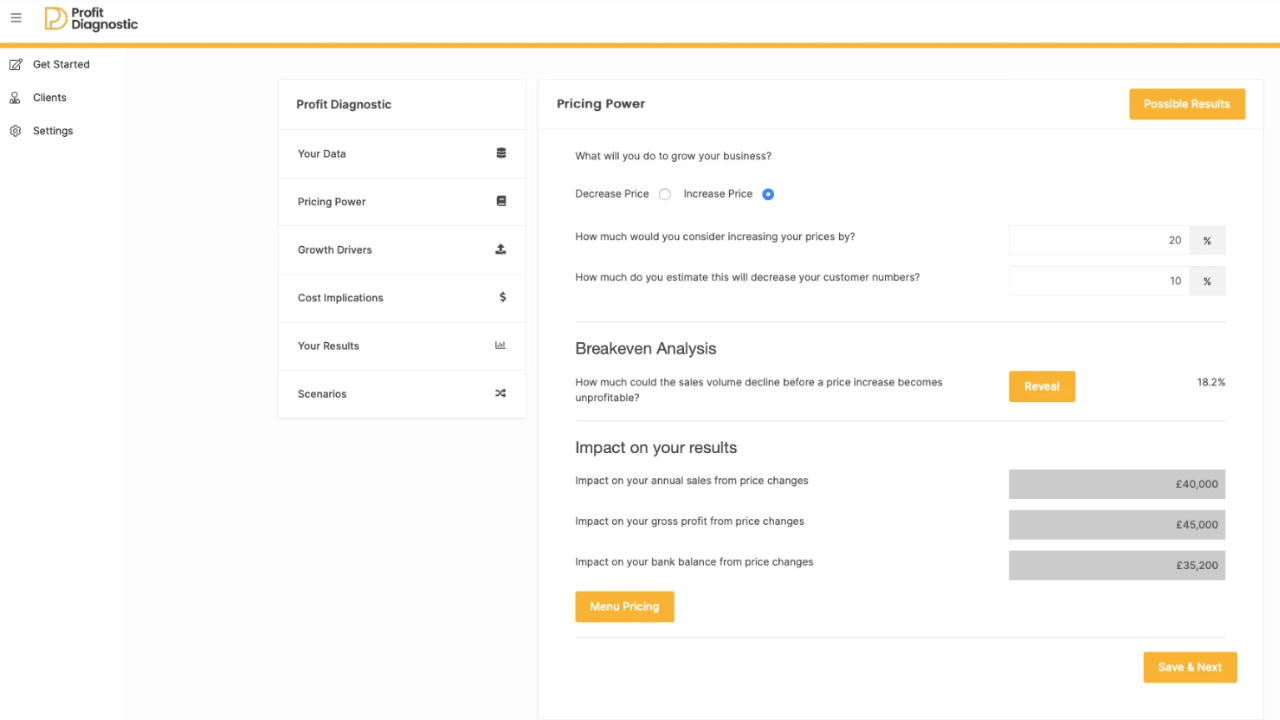Click the percent sign beside customer decrease
The width and height of the screenshot is (1280, 720).
(1207, 281)
